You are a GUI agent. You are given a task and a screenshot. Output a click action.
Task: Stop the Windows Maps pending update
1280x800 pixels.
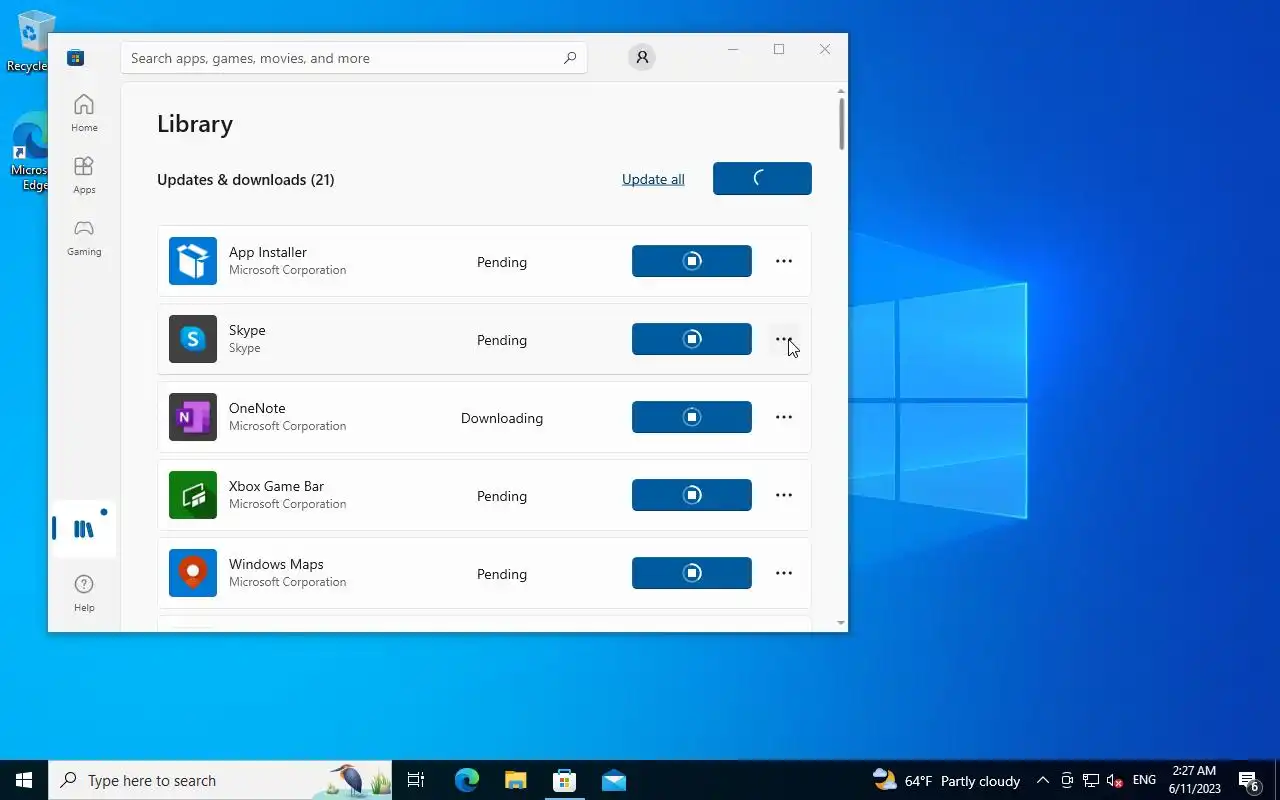point(692,573)
